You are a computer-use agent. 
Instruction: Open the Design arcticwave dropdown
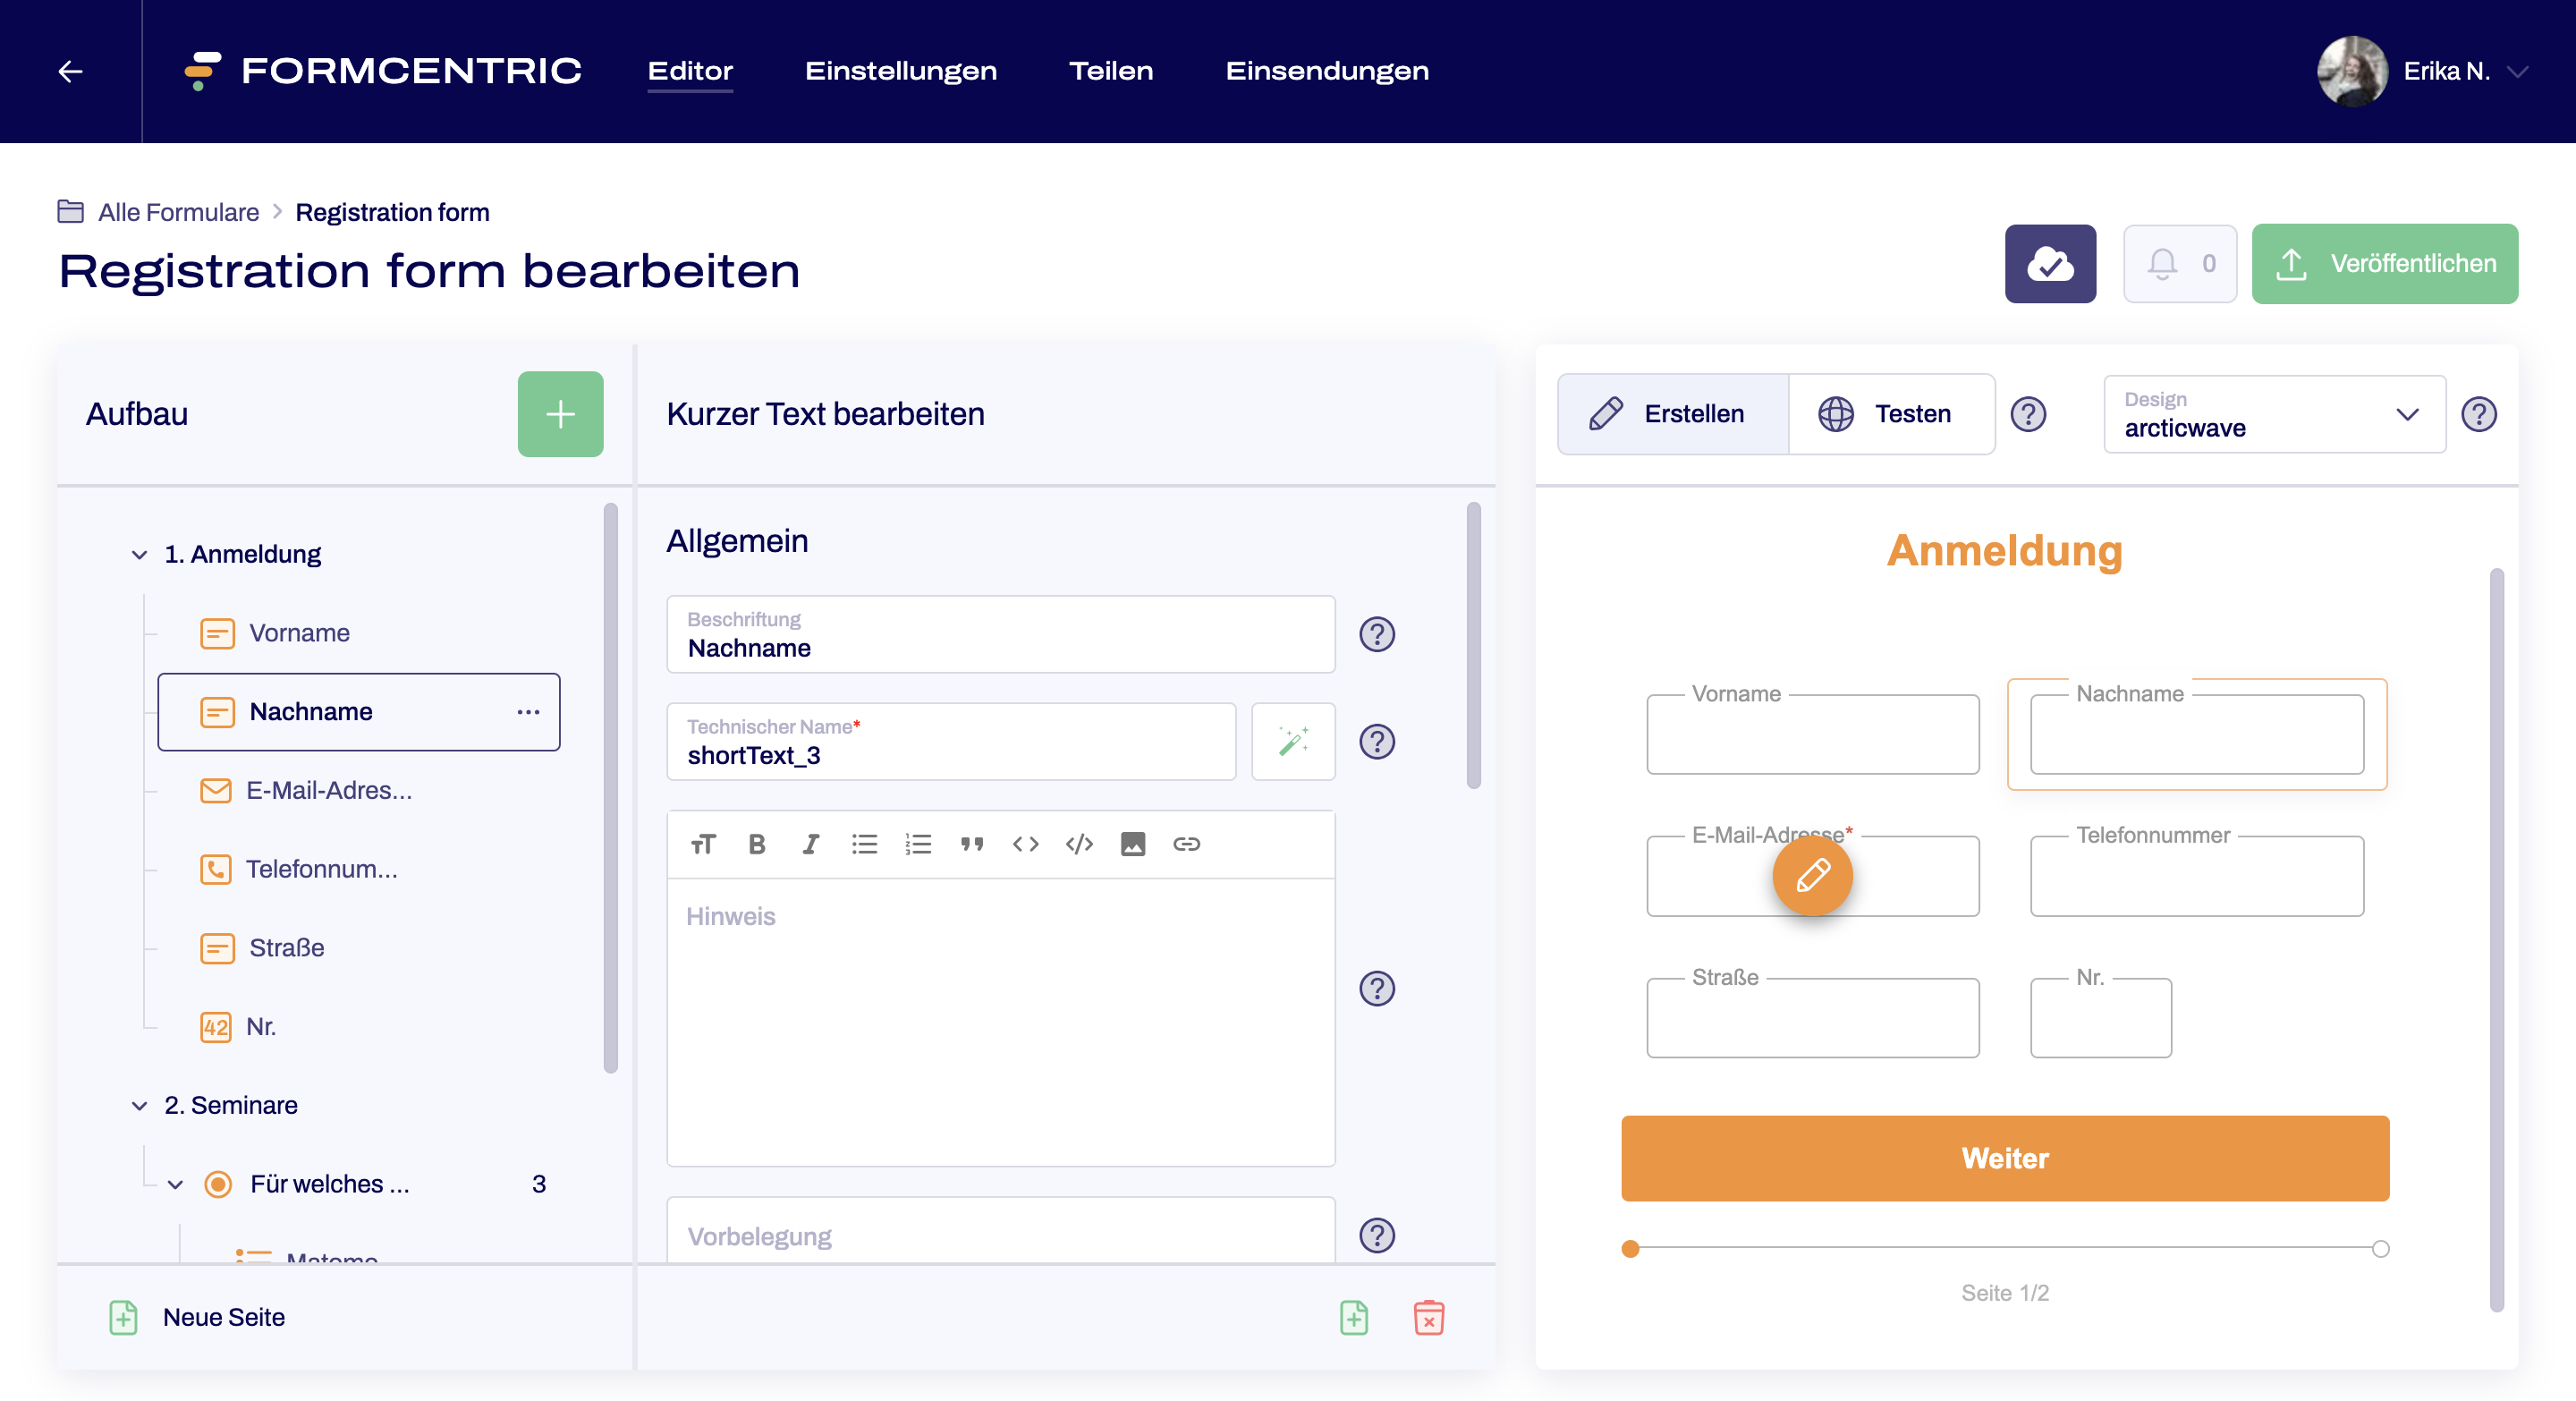(x=2273, y=414)
